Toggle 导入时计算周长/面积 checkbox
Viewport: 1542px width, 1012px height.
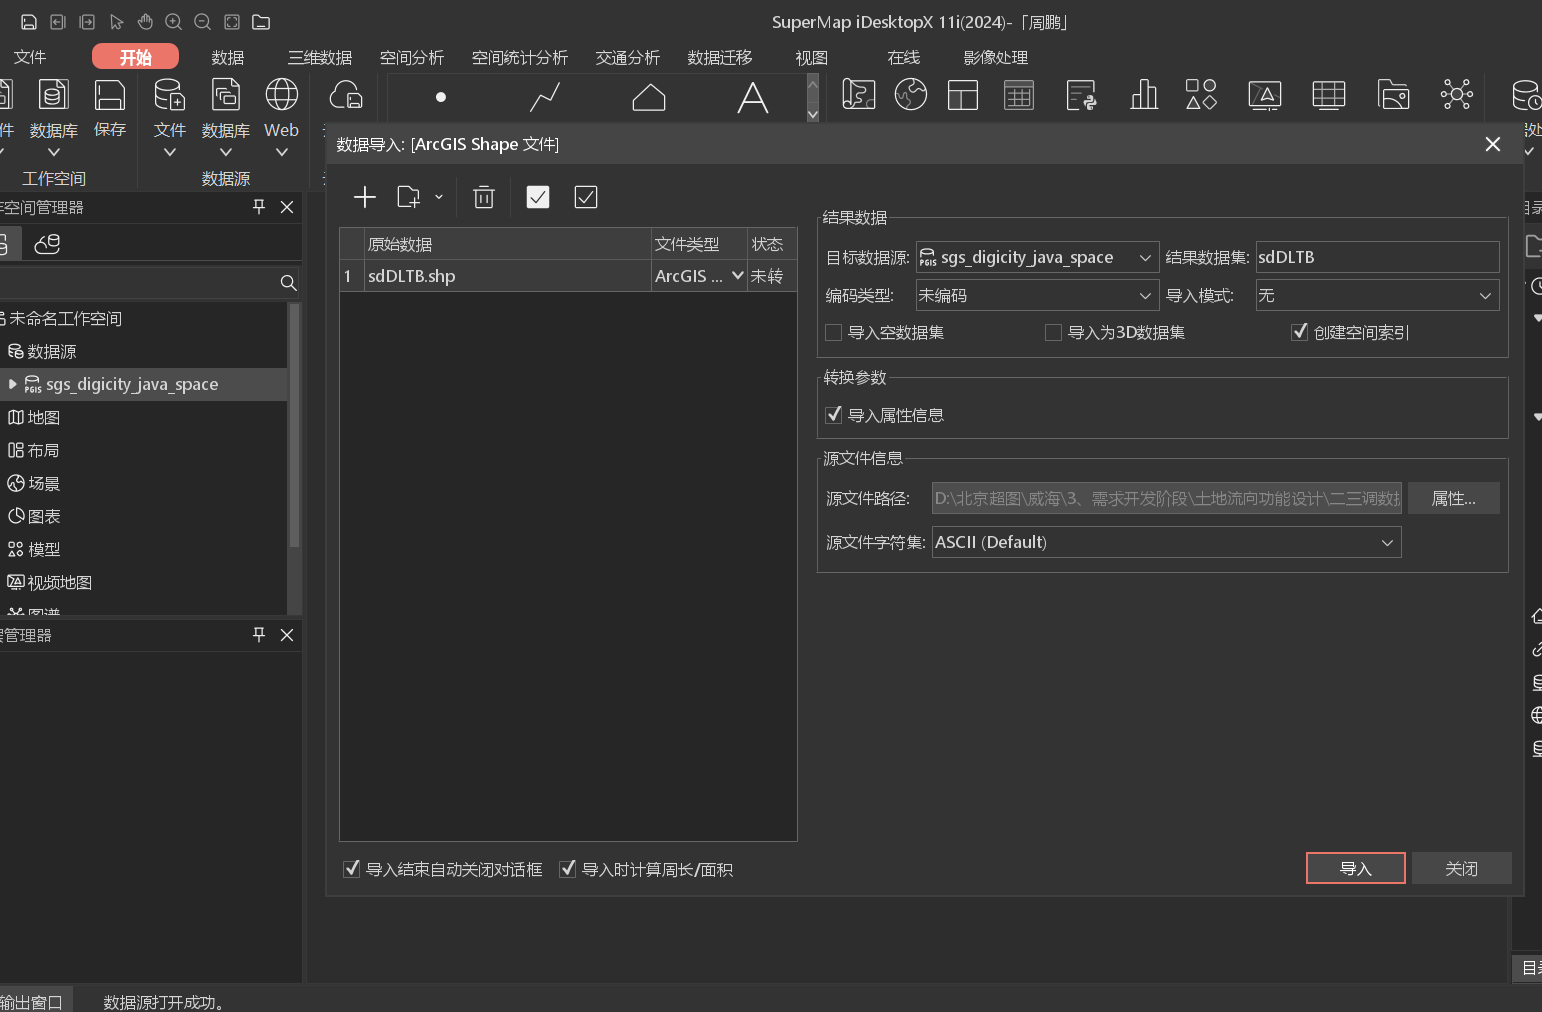pyautogui.click(x=567, y=869)
